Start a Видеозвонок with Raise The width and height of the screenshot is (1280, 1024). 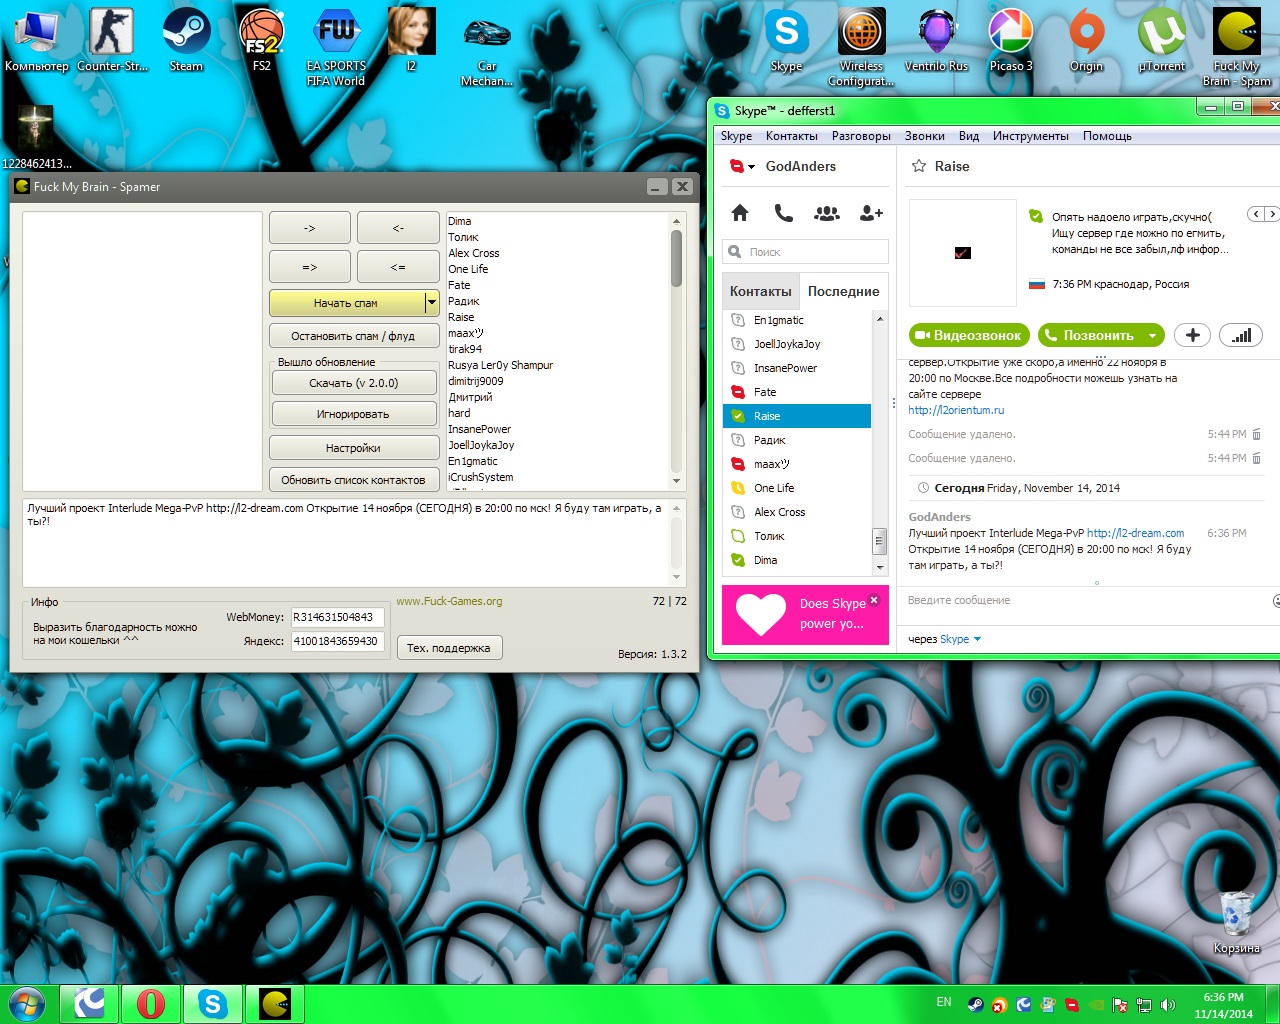pyautogui.click(x=968, y=335)
